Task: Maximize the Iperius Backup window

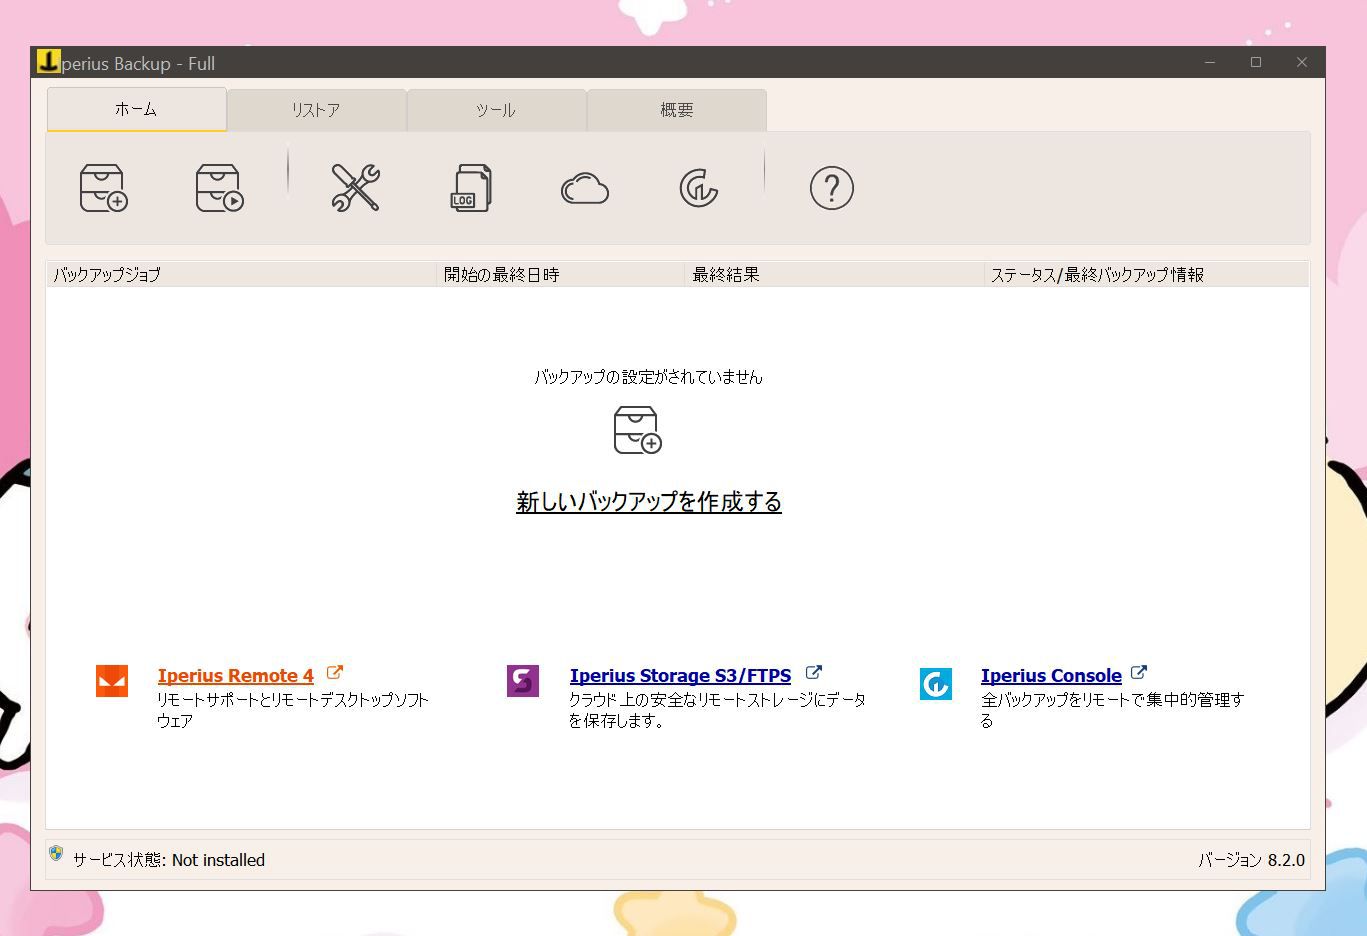Action: tap(1256, 62)
